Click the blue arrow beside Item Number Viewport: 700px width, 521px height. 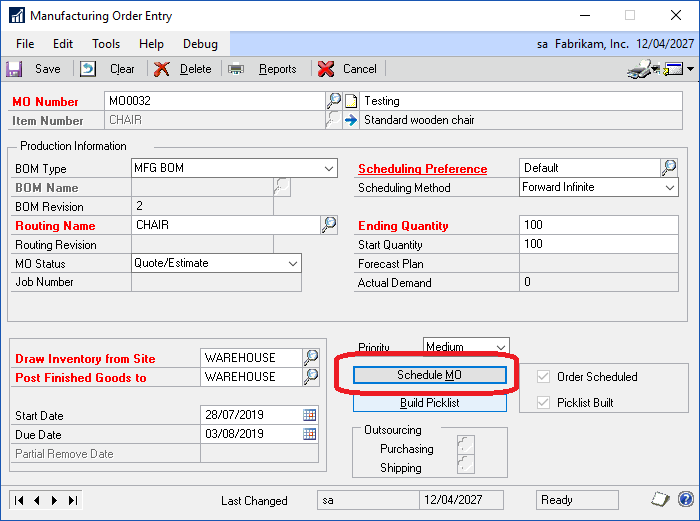pyautogui.click(x=351, y=120)
